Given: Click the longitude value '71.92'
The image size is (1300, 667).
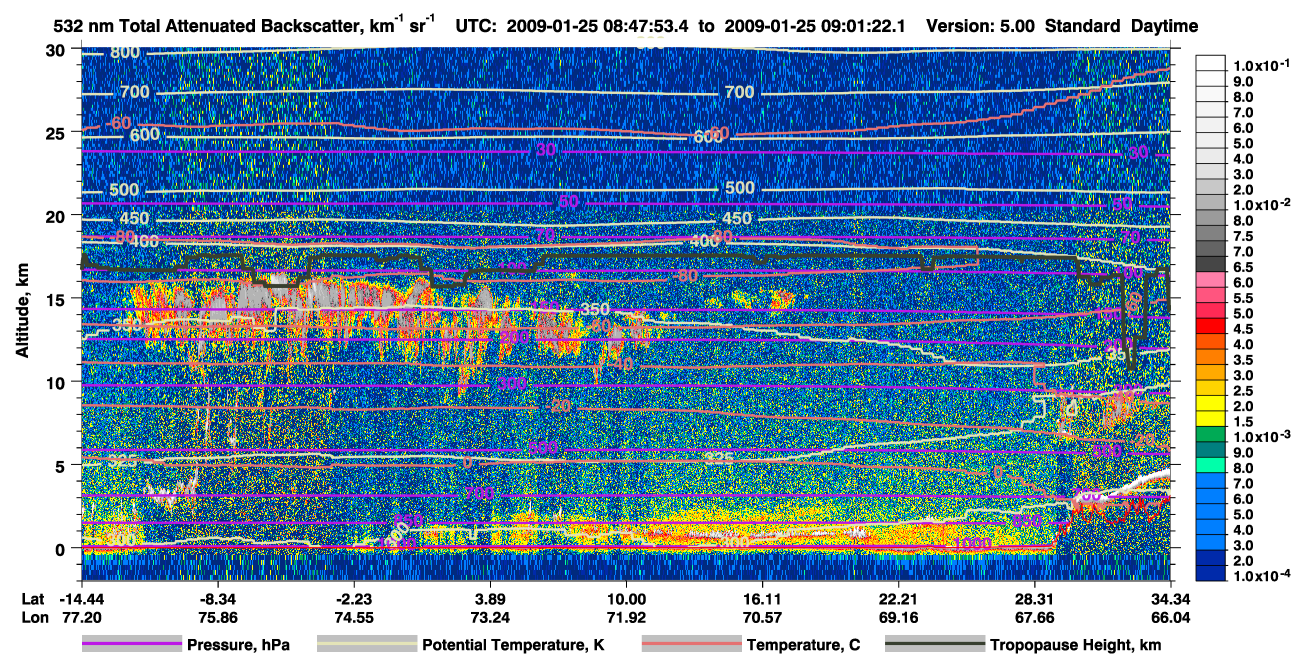Looking at the screenshot, I should coord(626,617).
